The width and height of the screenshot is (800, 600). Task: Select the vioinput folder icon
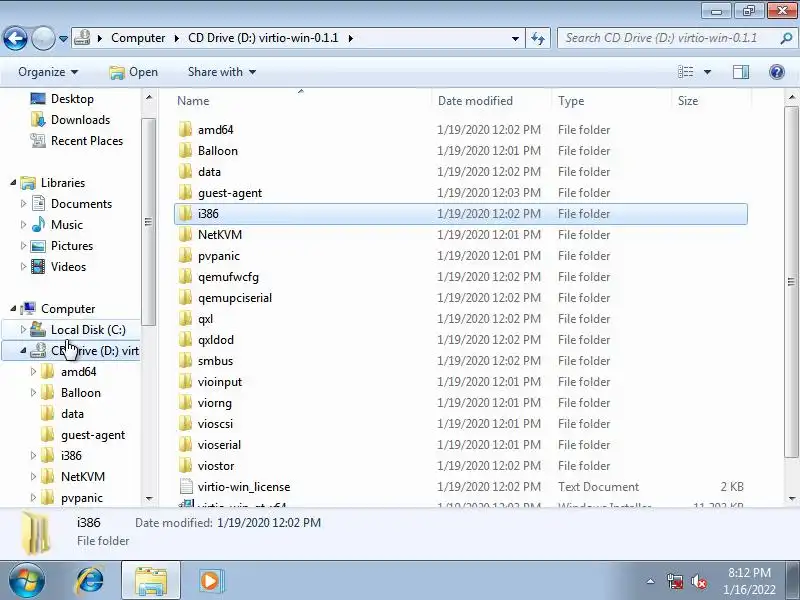pyautogui.click(x=186, y=382)
